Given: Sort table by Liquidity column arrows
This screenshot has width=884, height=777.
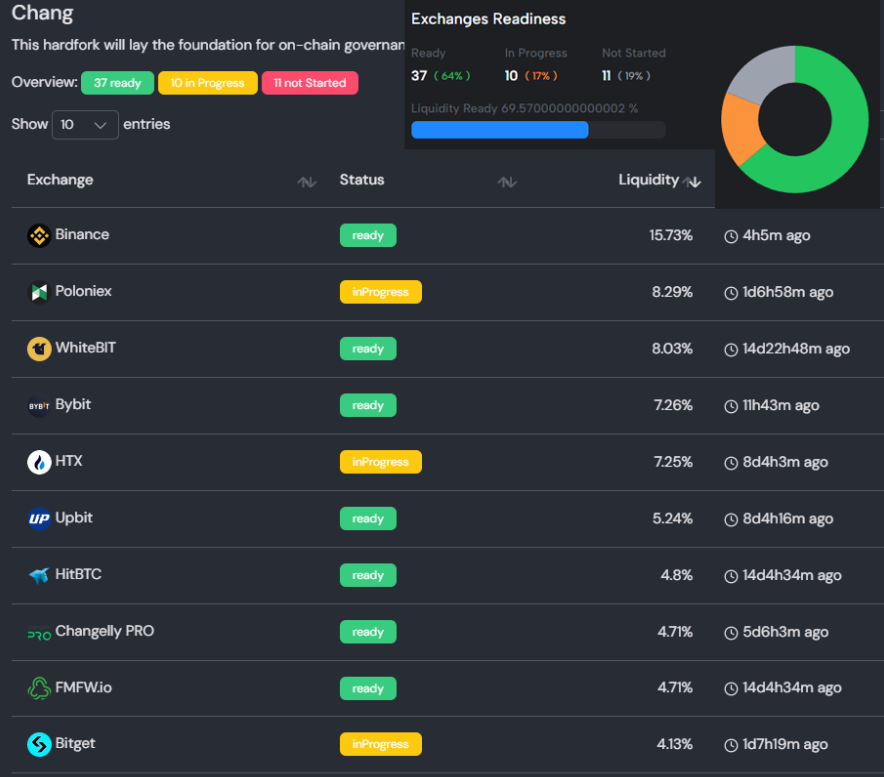Looking at the screenshot, I should point(692,182).
